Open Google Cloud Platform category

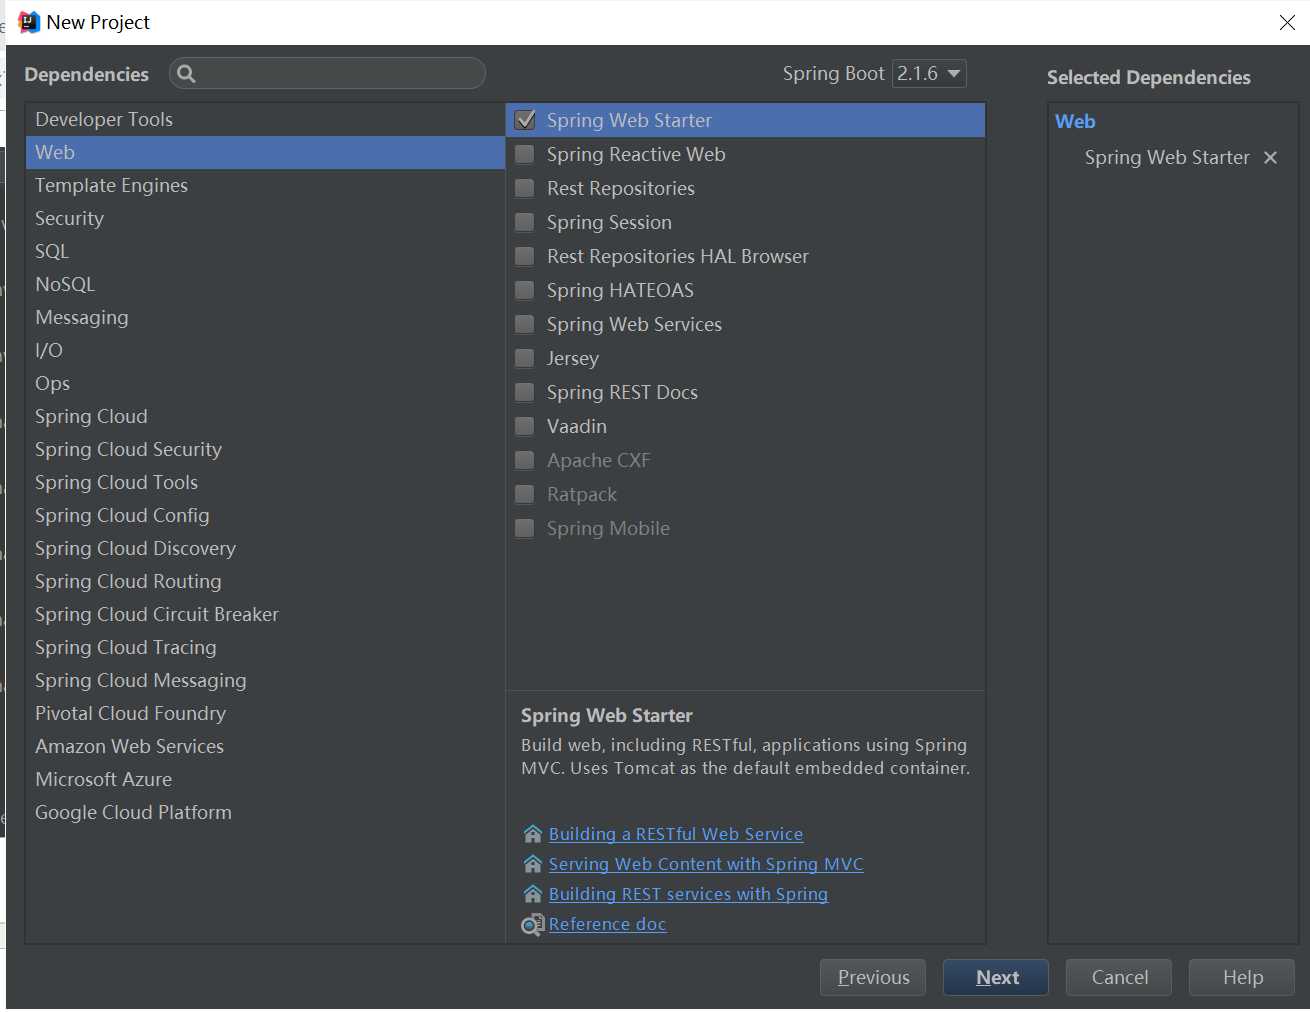[x=265, y=812]
